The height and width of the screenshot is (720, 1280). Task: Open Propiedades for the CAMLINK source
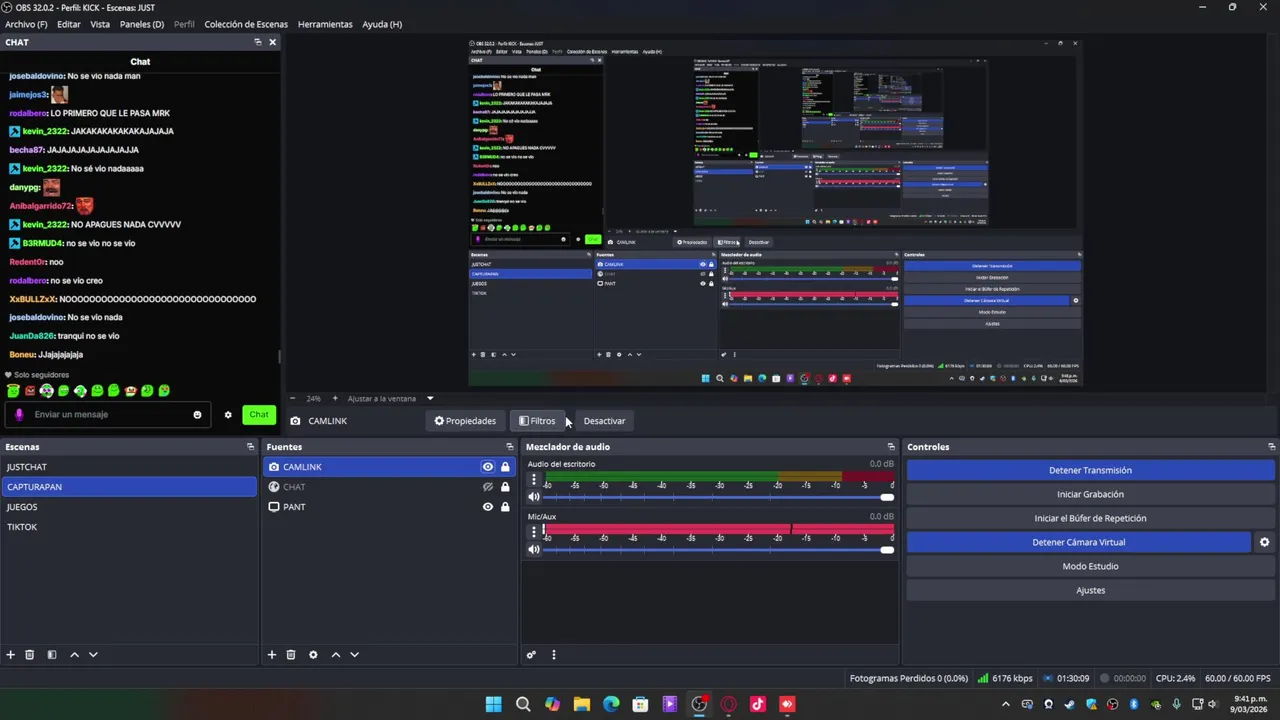pyautogui.click(x=465, y=421)
